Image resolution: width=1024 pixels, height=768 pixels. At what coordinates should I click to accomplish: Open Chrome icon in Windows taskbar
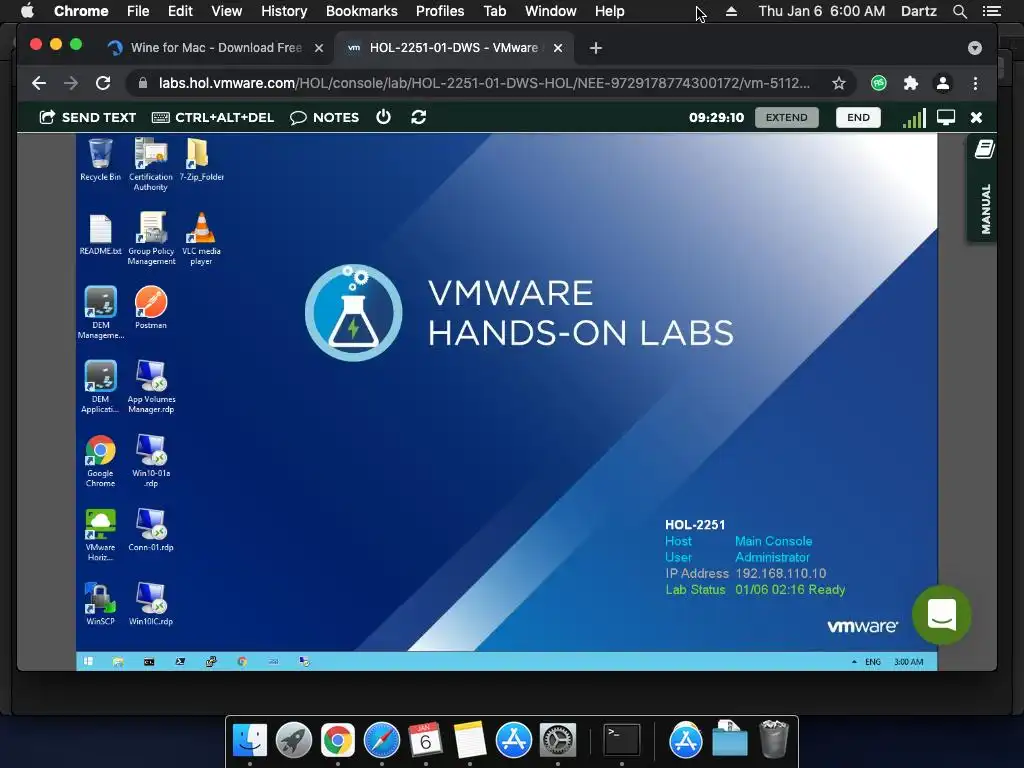pos(242,662)
